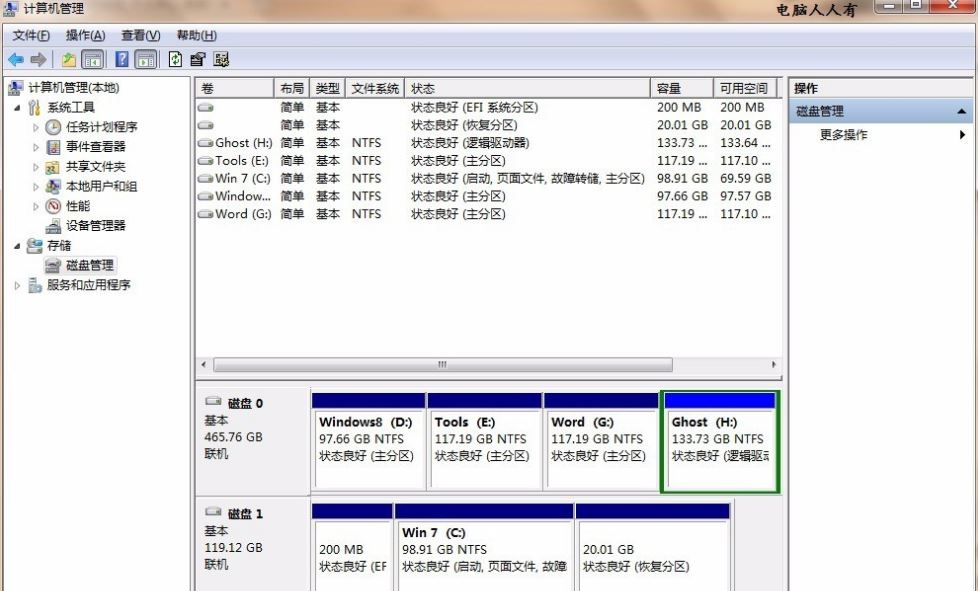Select the 存储 tree node
Viewport: 978px width, 591px height.
(59, 246)
